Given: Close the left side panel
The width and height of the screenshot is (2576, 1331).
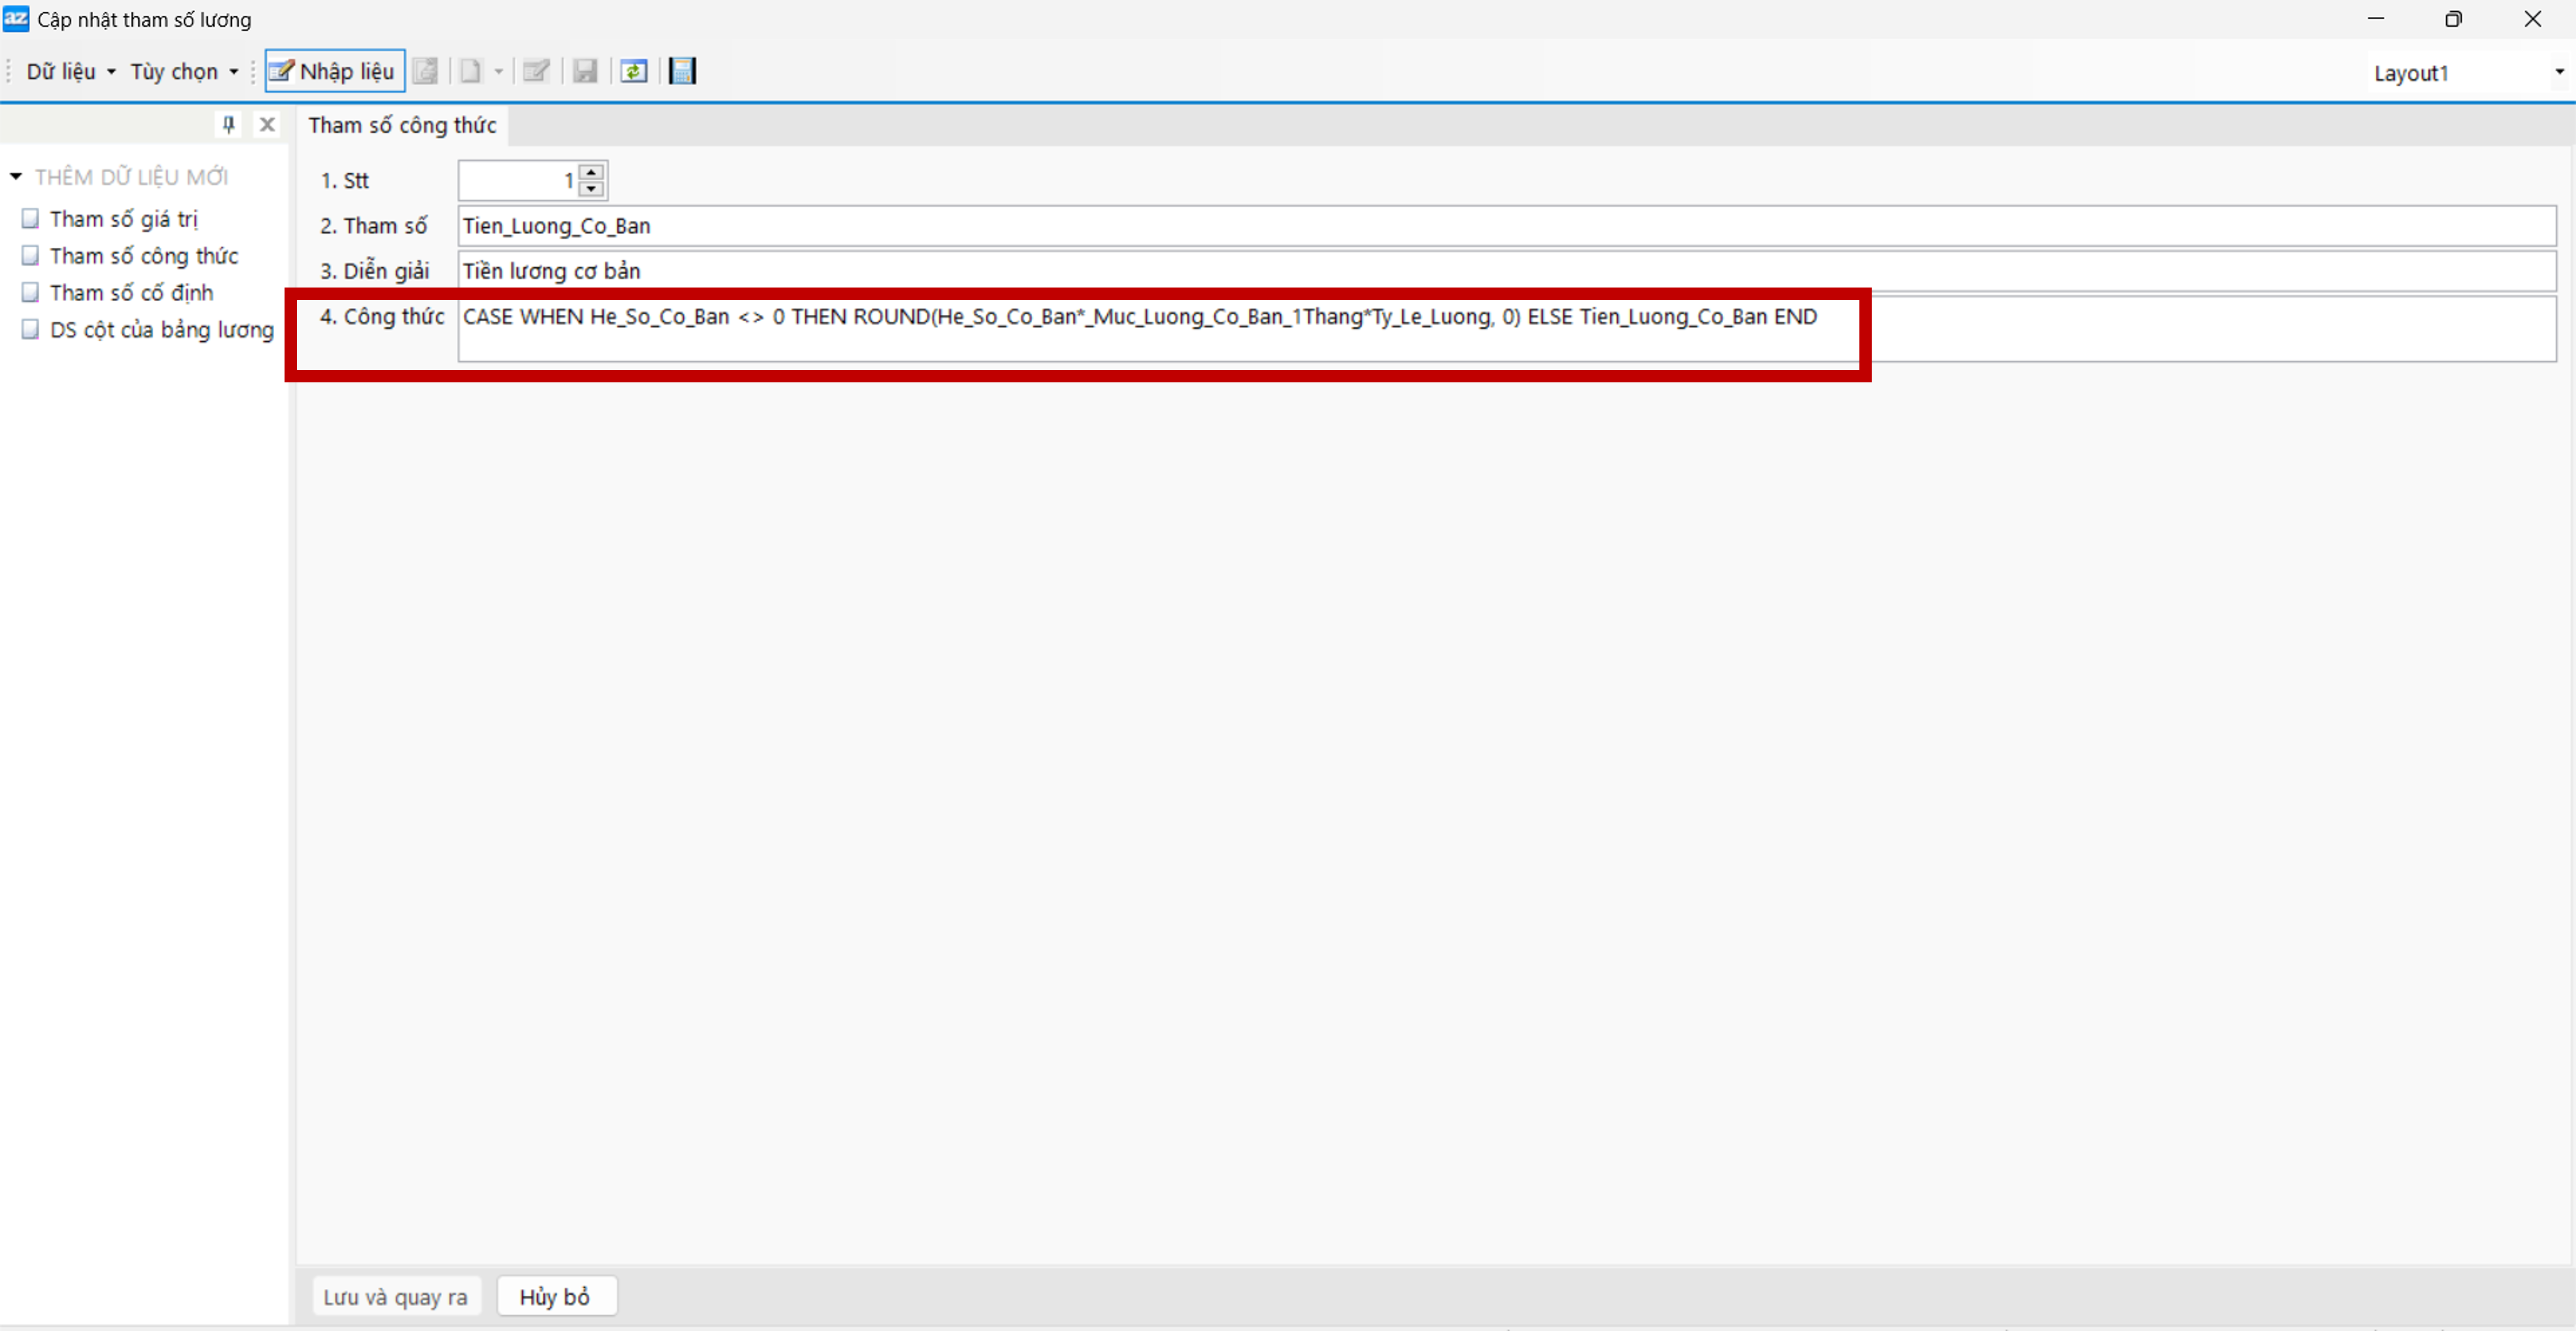Looking at the screenshot, I should tap(267, 124).
